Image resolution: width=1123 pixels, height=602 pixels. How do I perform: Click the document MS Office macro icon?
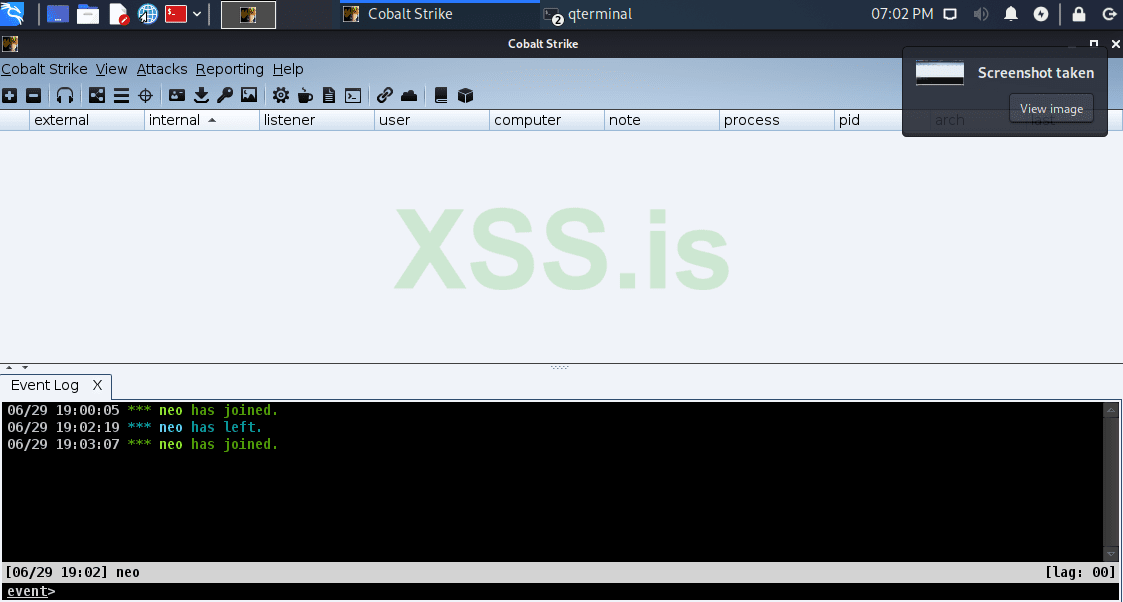[329, 95]
